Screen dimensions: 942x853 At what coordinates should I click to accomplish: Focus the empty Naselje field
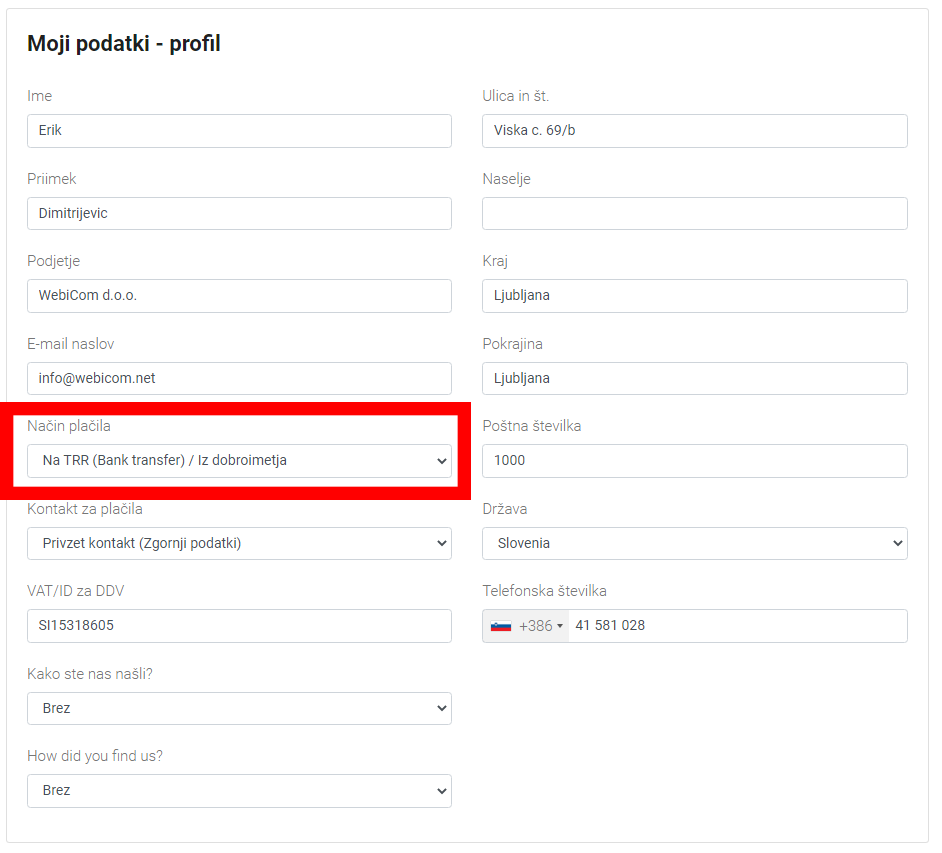pos(694,213)
